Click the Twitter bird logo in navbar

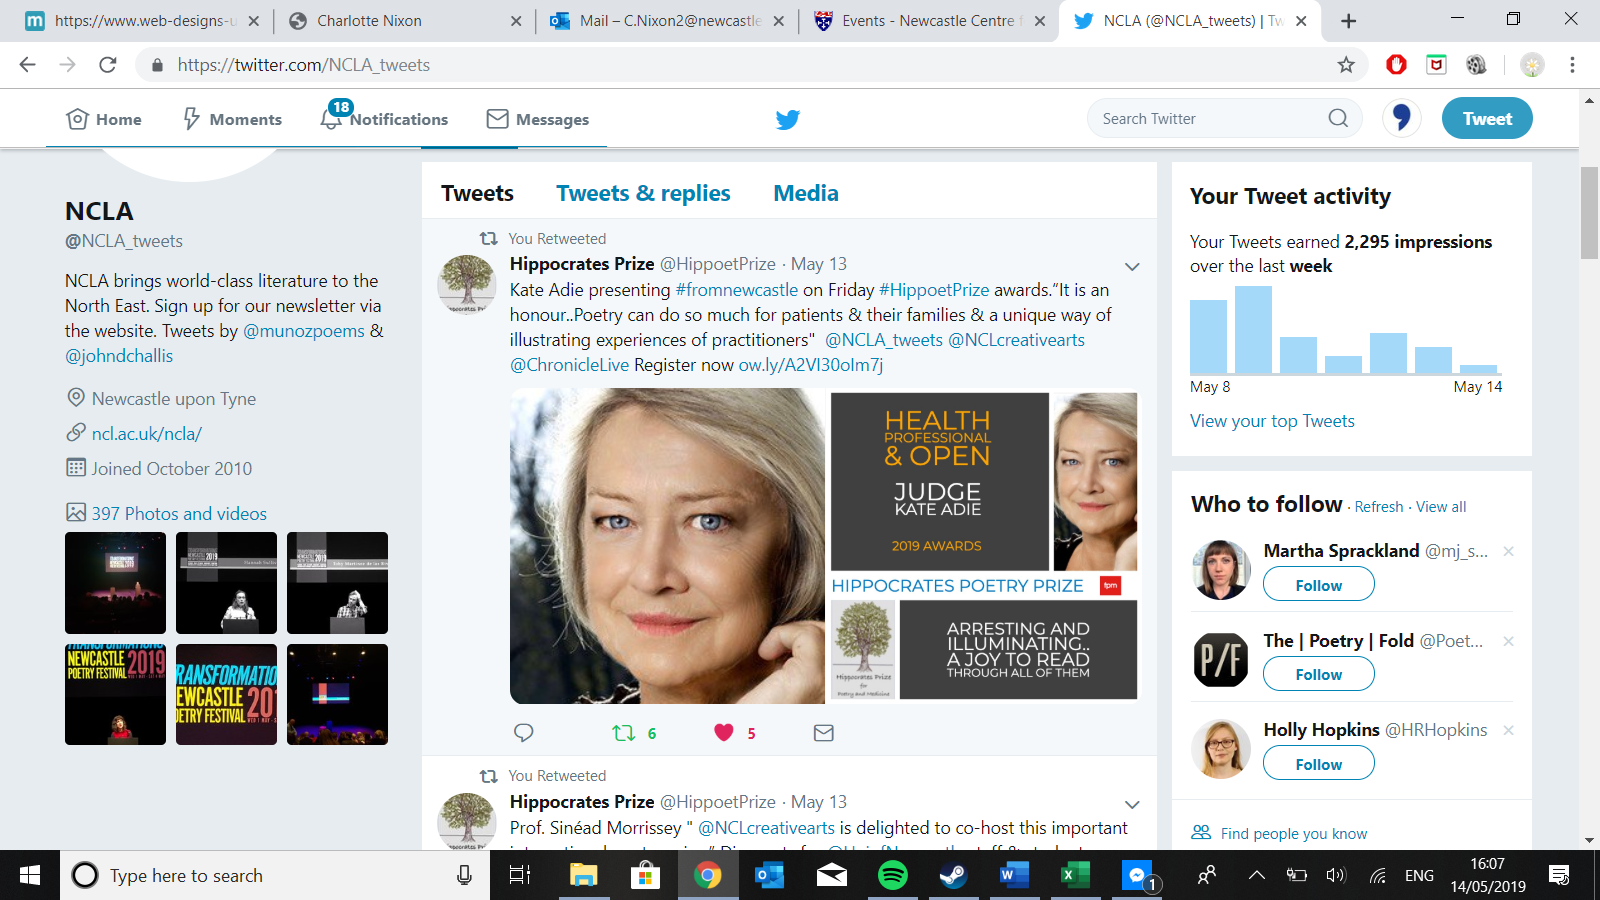pos(788,120)
